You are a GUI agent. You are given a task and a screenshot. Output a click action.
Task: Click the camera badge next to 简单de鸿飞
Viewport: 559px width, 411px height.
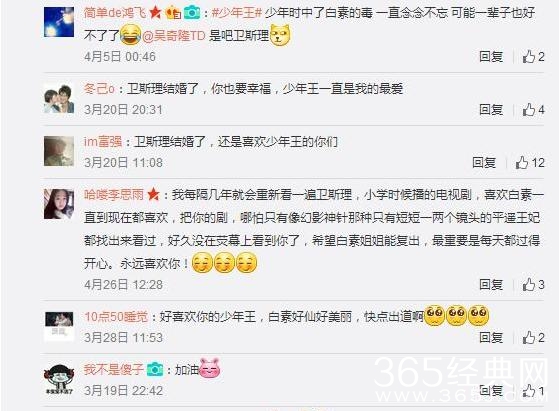(192, 14)
